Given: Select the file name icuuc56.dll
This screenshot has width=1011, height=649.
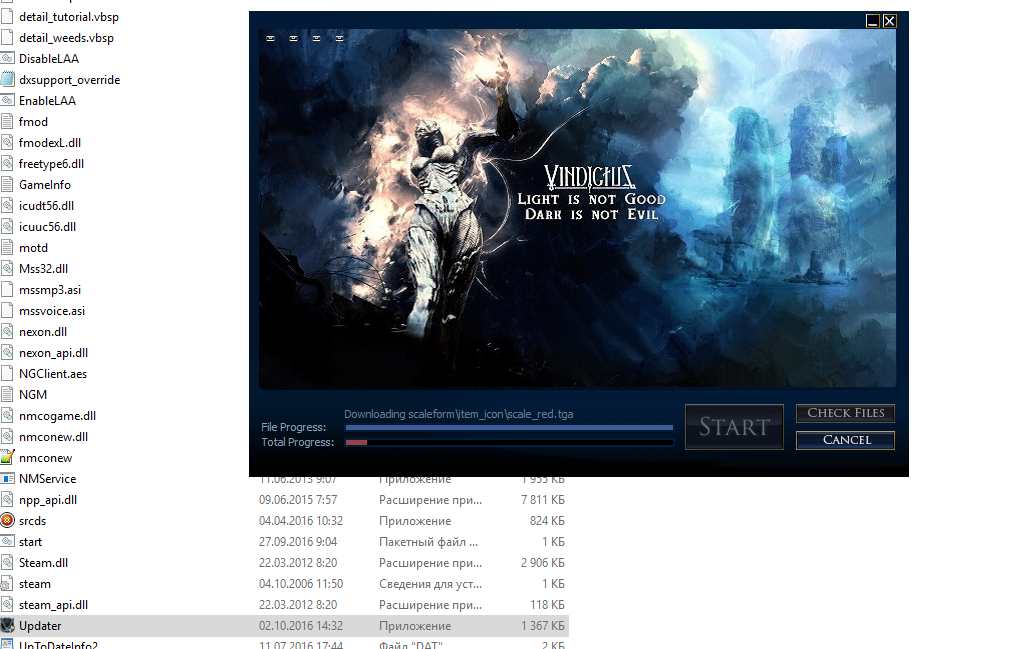Looking at the screenshot, I should (x=47, y=227).
